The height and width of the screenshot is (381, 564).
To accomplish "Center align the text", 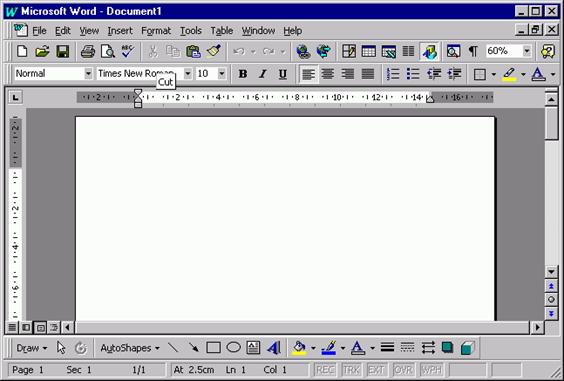I will [x=328, y=74].
